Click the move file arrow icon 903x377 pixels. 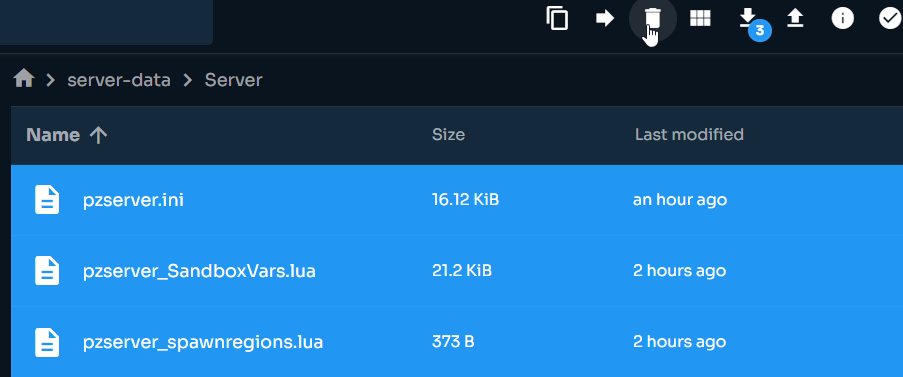[x=605, y=18]
